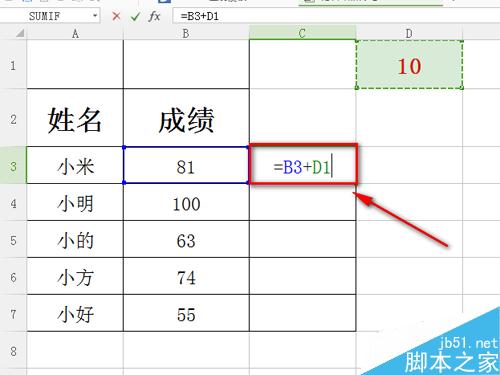Screen dimensions: 500x375
Task: Click cell with name 小好
Action: 75,313
